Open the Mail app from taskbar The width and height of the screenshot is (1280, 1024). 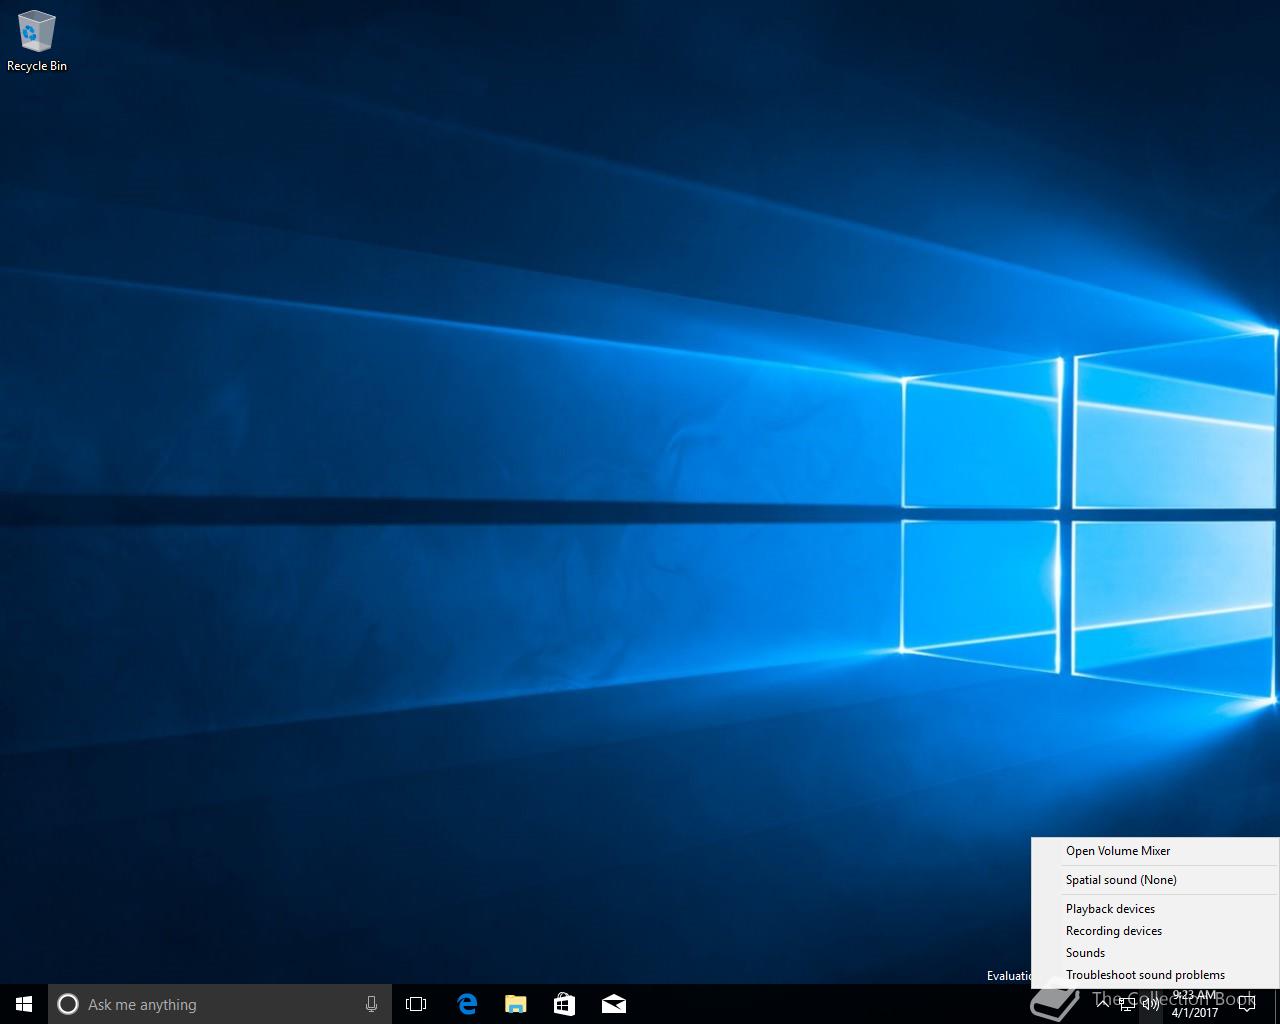(x=613, y=1004)
